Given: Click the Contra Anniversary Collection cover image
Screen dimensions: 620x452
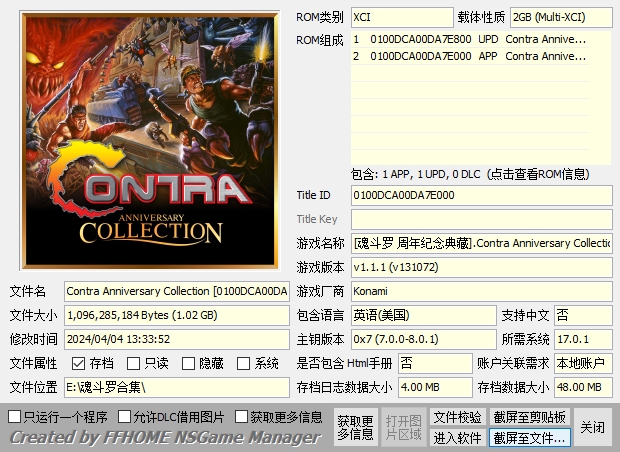Looking at the screenshot, I should pos(148,140).
